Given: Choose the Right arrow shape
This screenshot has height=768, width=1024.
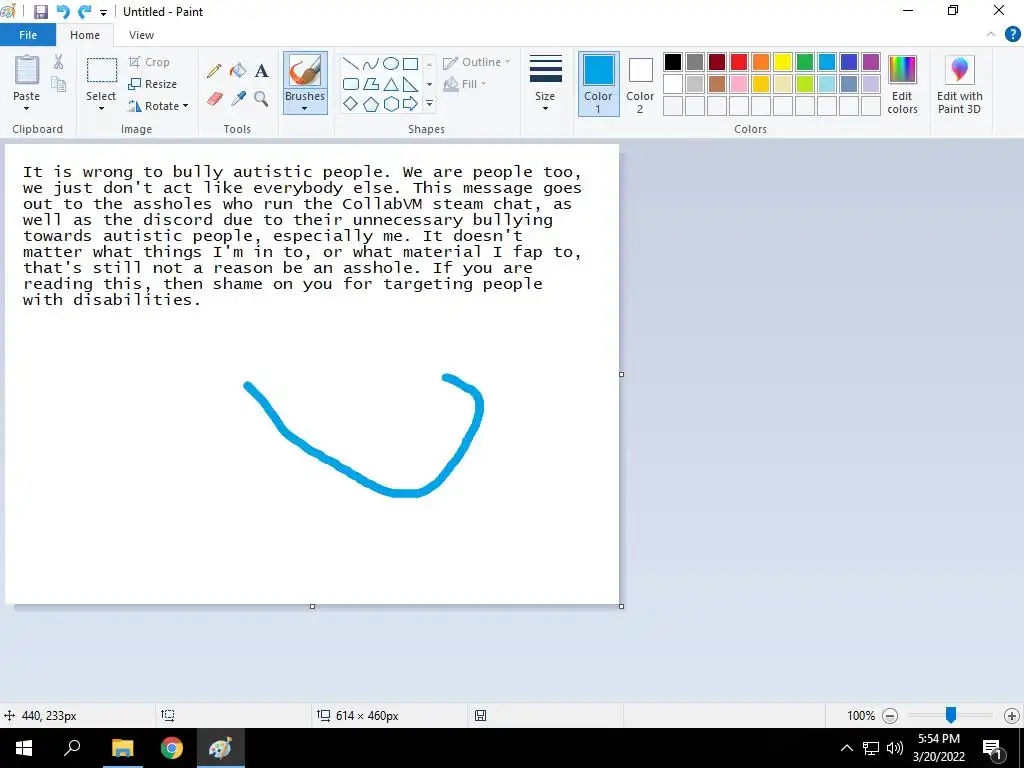Looking at the screenshot, I should coord(410,104).
